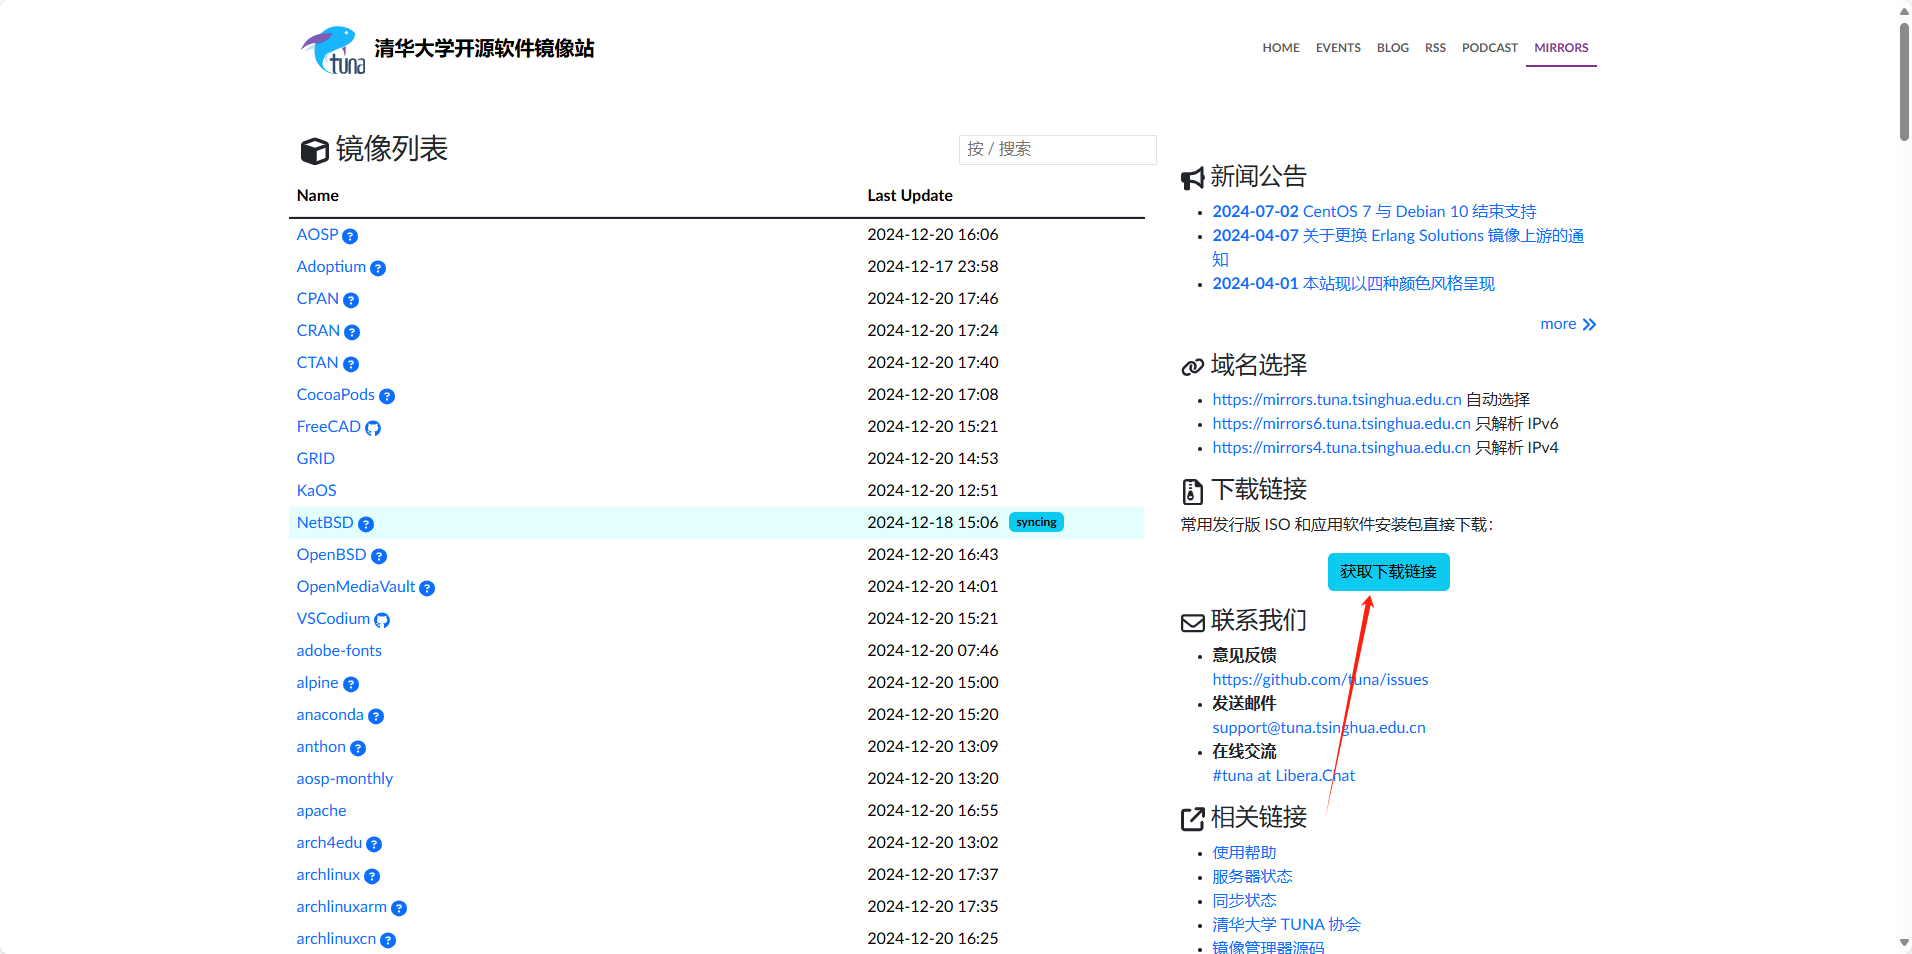This screenshot has width=1912, height=954.
Task: Open the CocoaPods mirror link
Action: point(335,395)
